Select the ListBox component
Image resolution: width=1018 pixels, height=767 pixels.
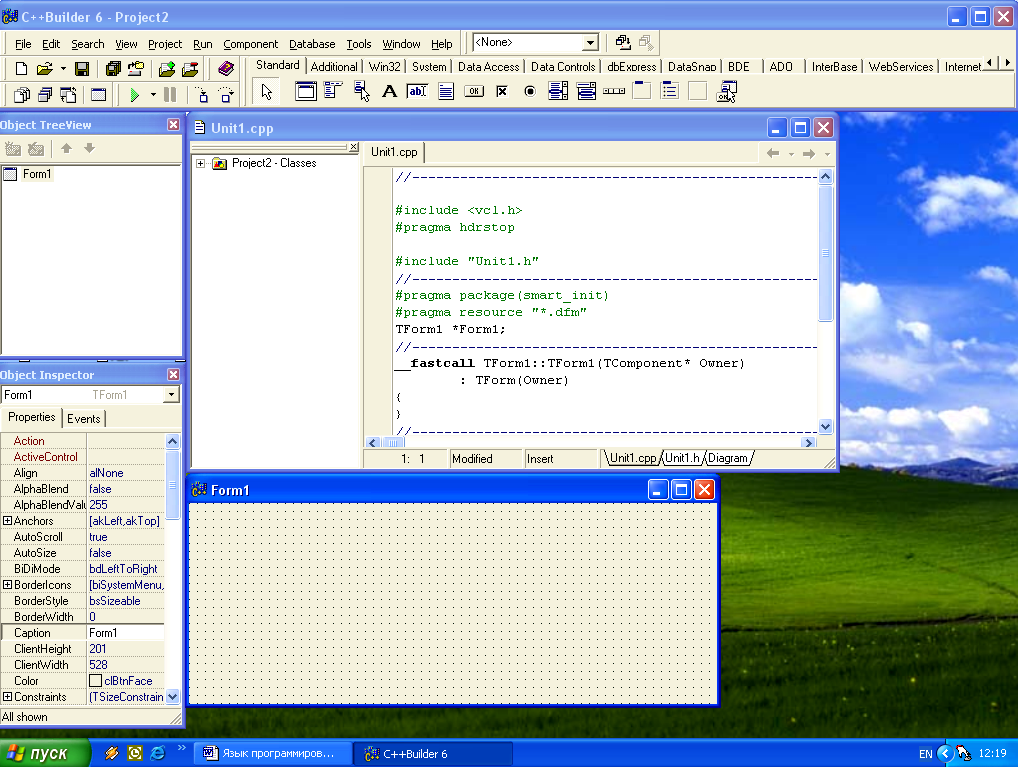tap(558, 92)
